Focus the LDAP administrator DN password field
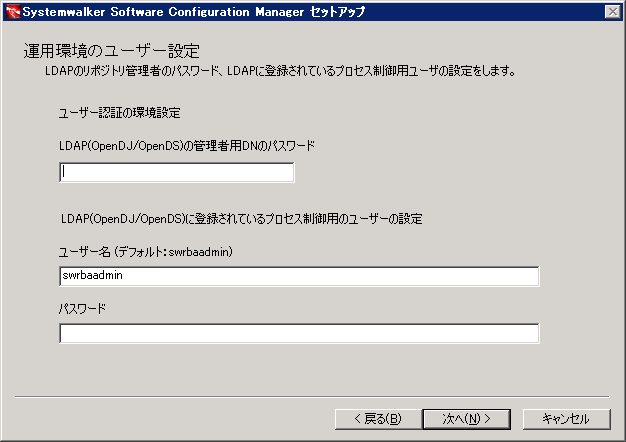This screenshot has width=626, height=442. 177,172
